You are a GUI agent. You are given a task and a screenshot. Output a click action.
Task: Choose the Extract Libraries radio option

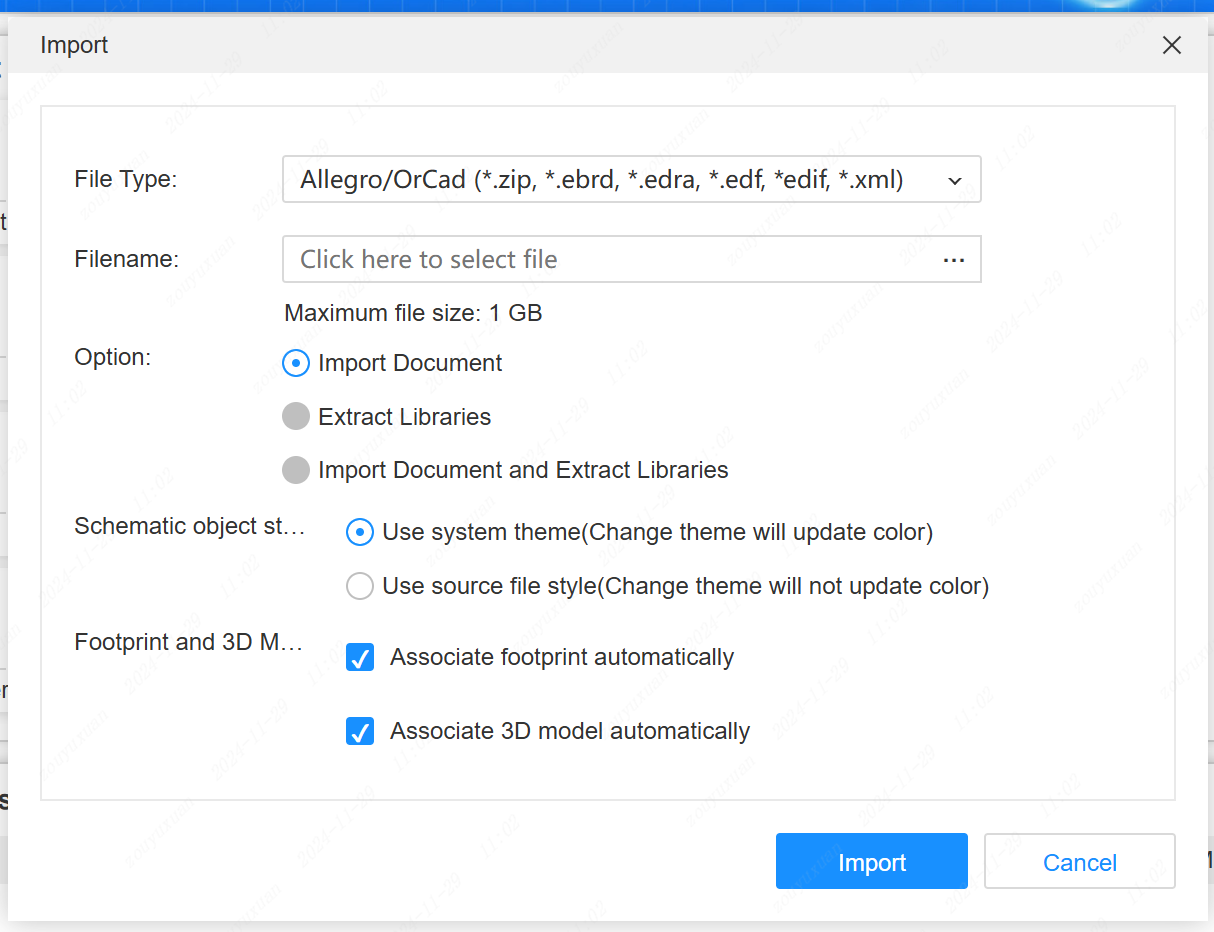296,417
